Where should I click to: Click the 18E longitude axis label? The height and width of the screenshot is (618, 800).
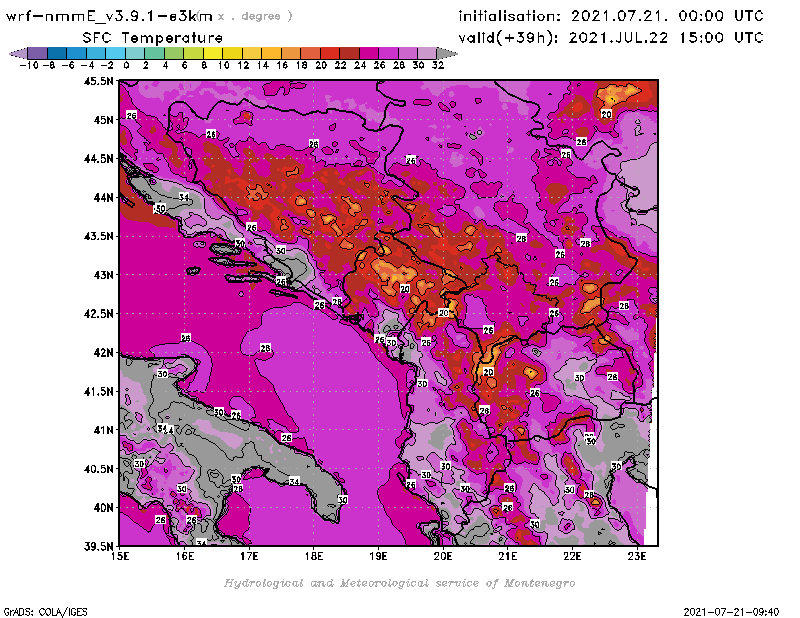coord(314,556)
